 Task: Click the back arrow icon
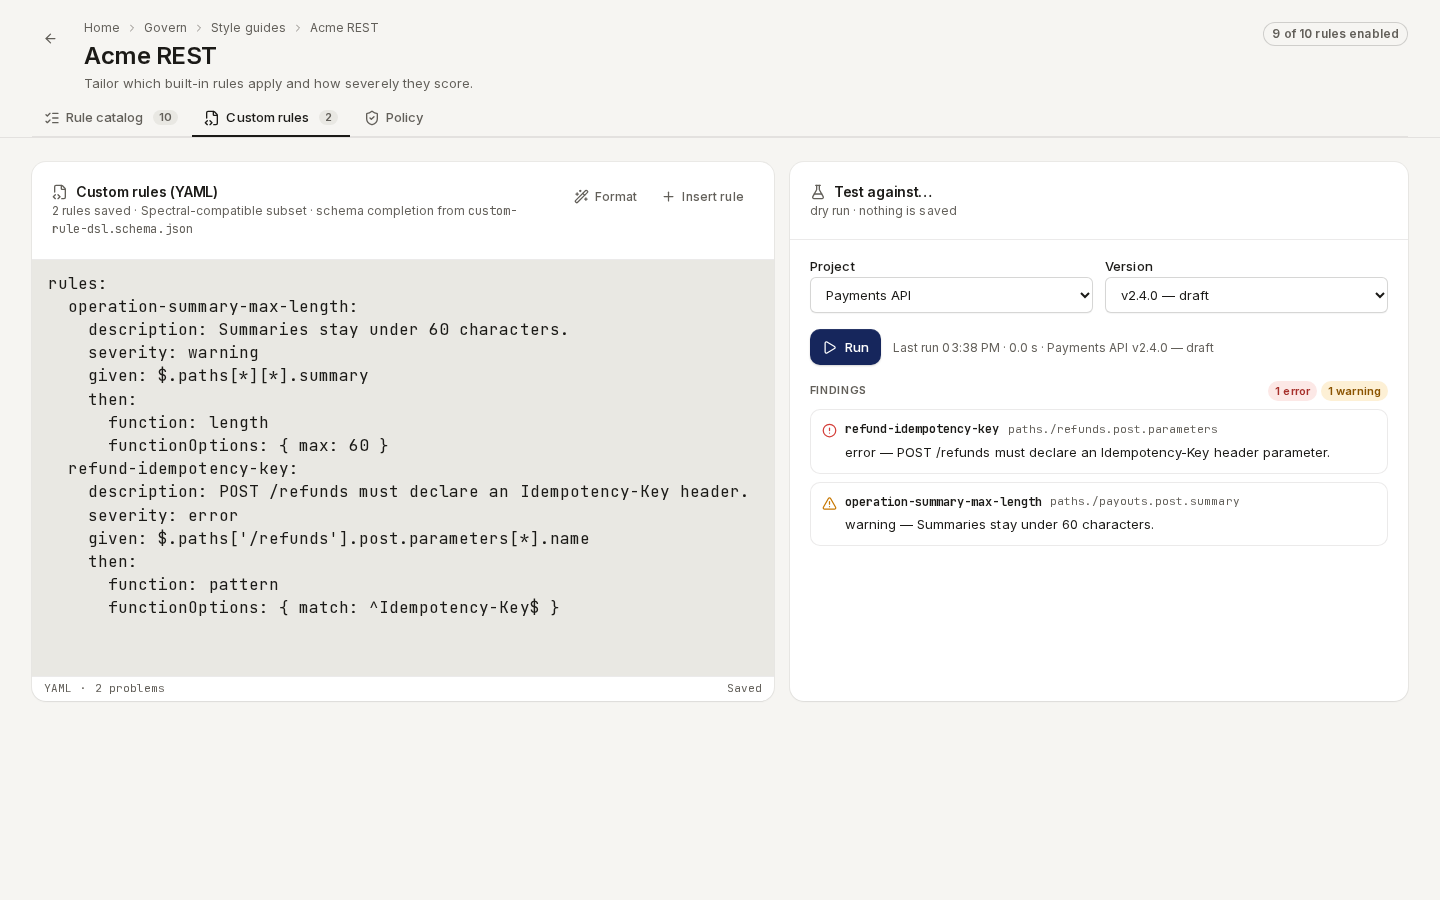click(50, 39)
